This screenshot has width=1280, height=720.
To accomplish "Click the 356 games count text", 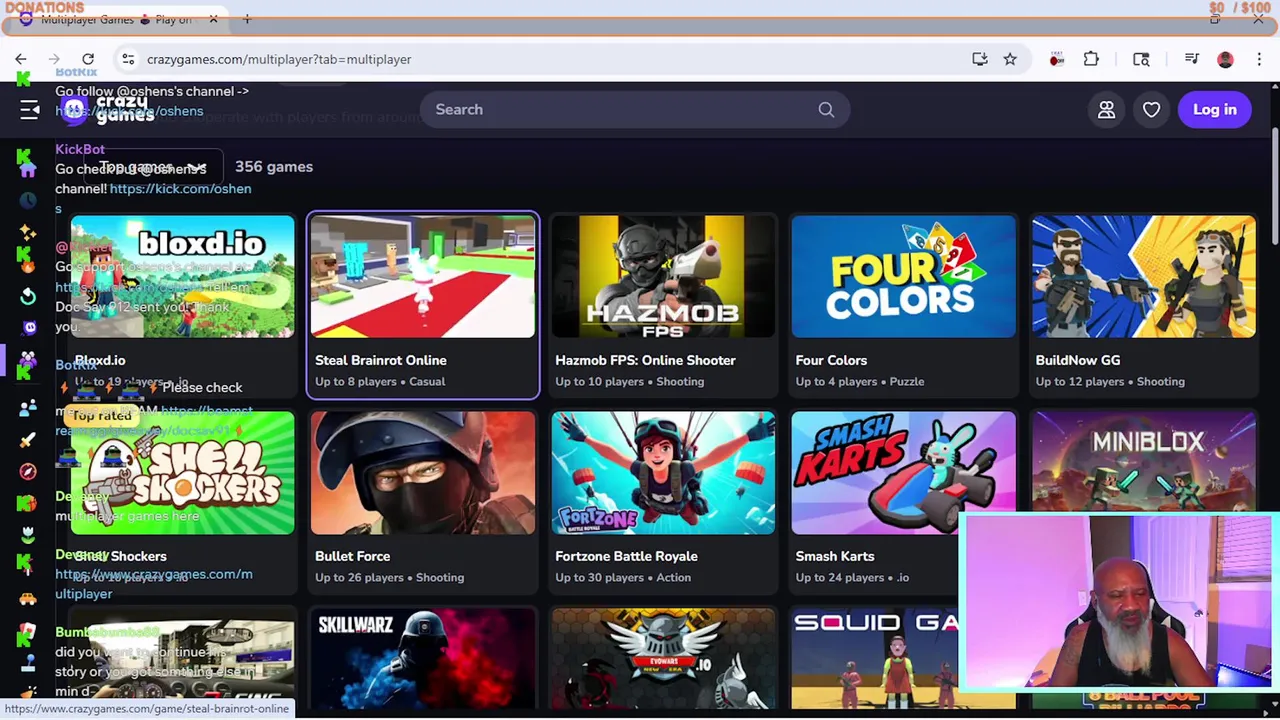I will (x=274, y=167).
